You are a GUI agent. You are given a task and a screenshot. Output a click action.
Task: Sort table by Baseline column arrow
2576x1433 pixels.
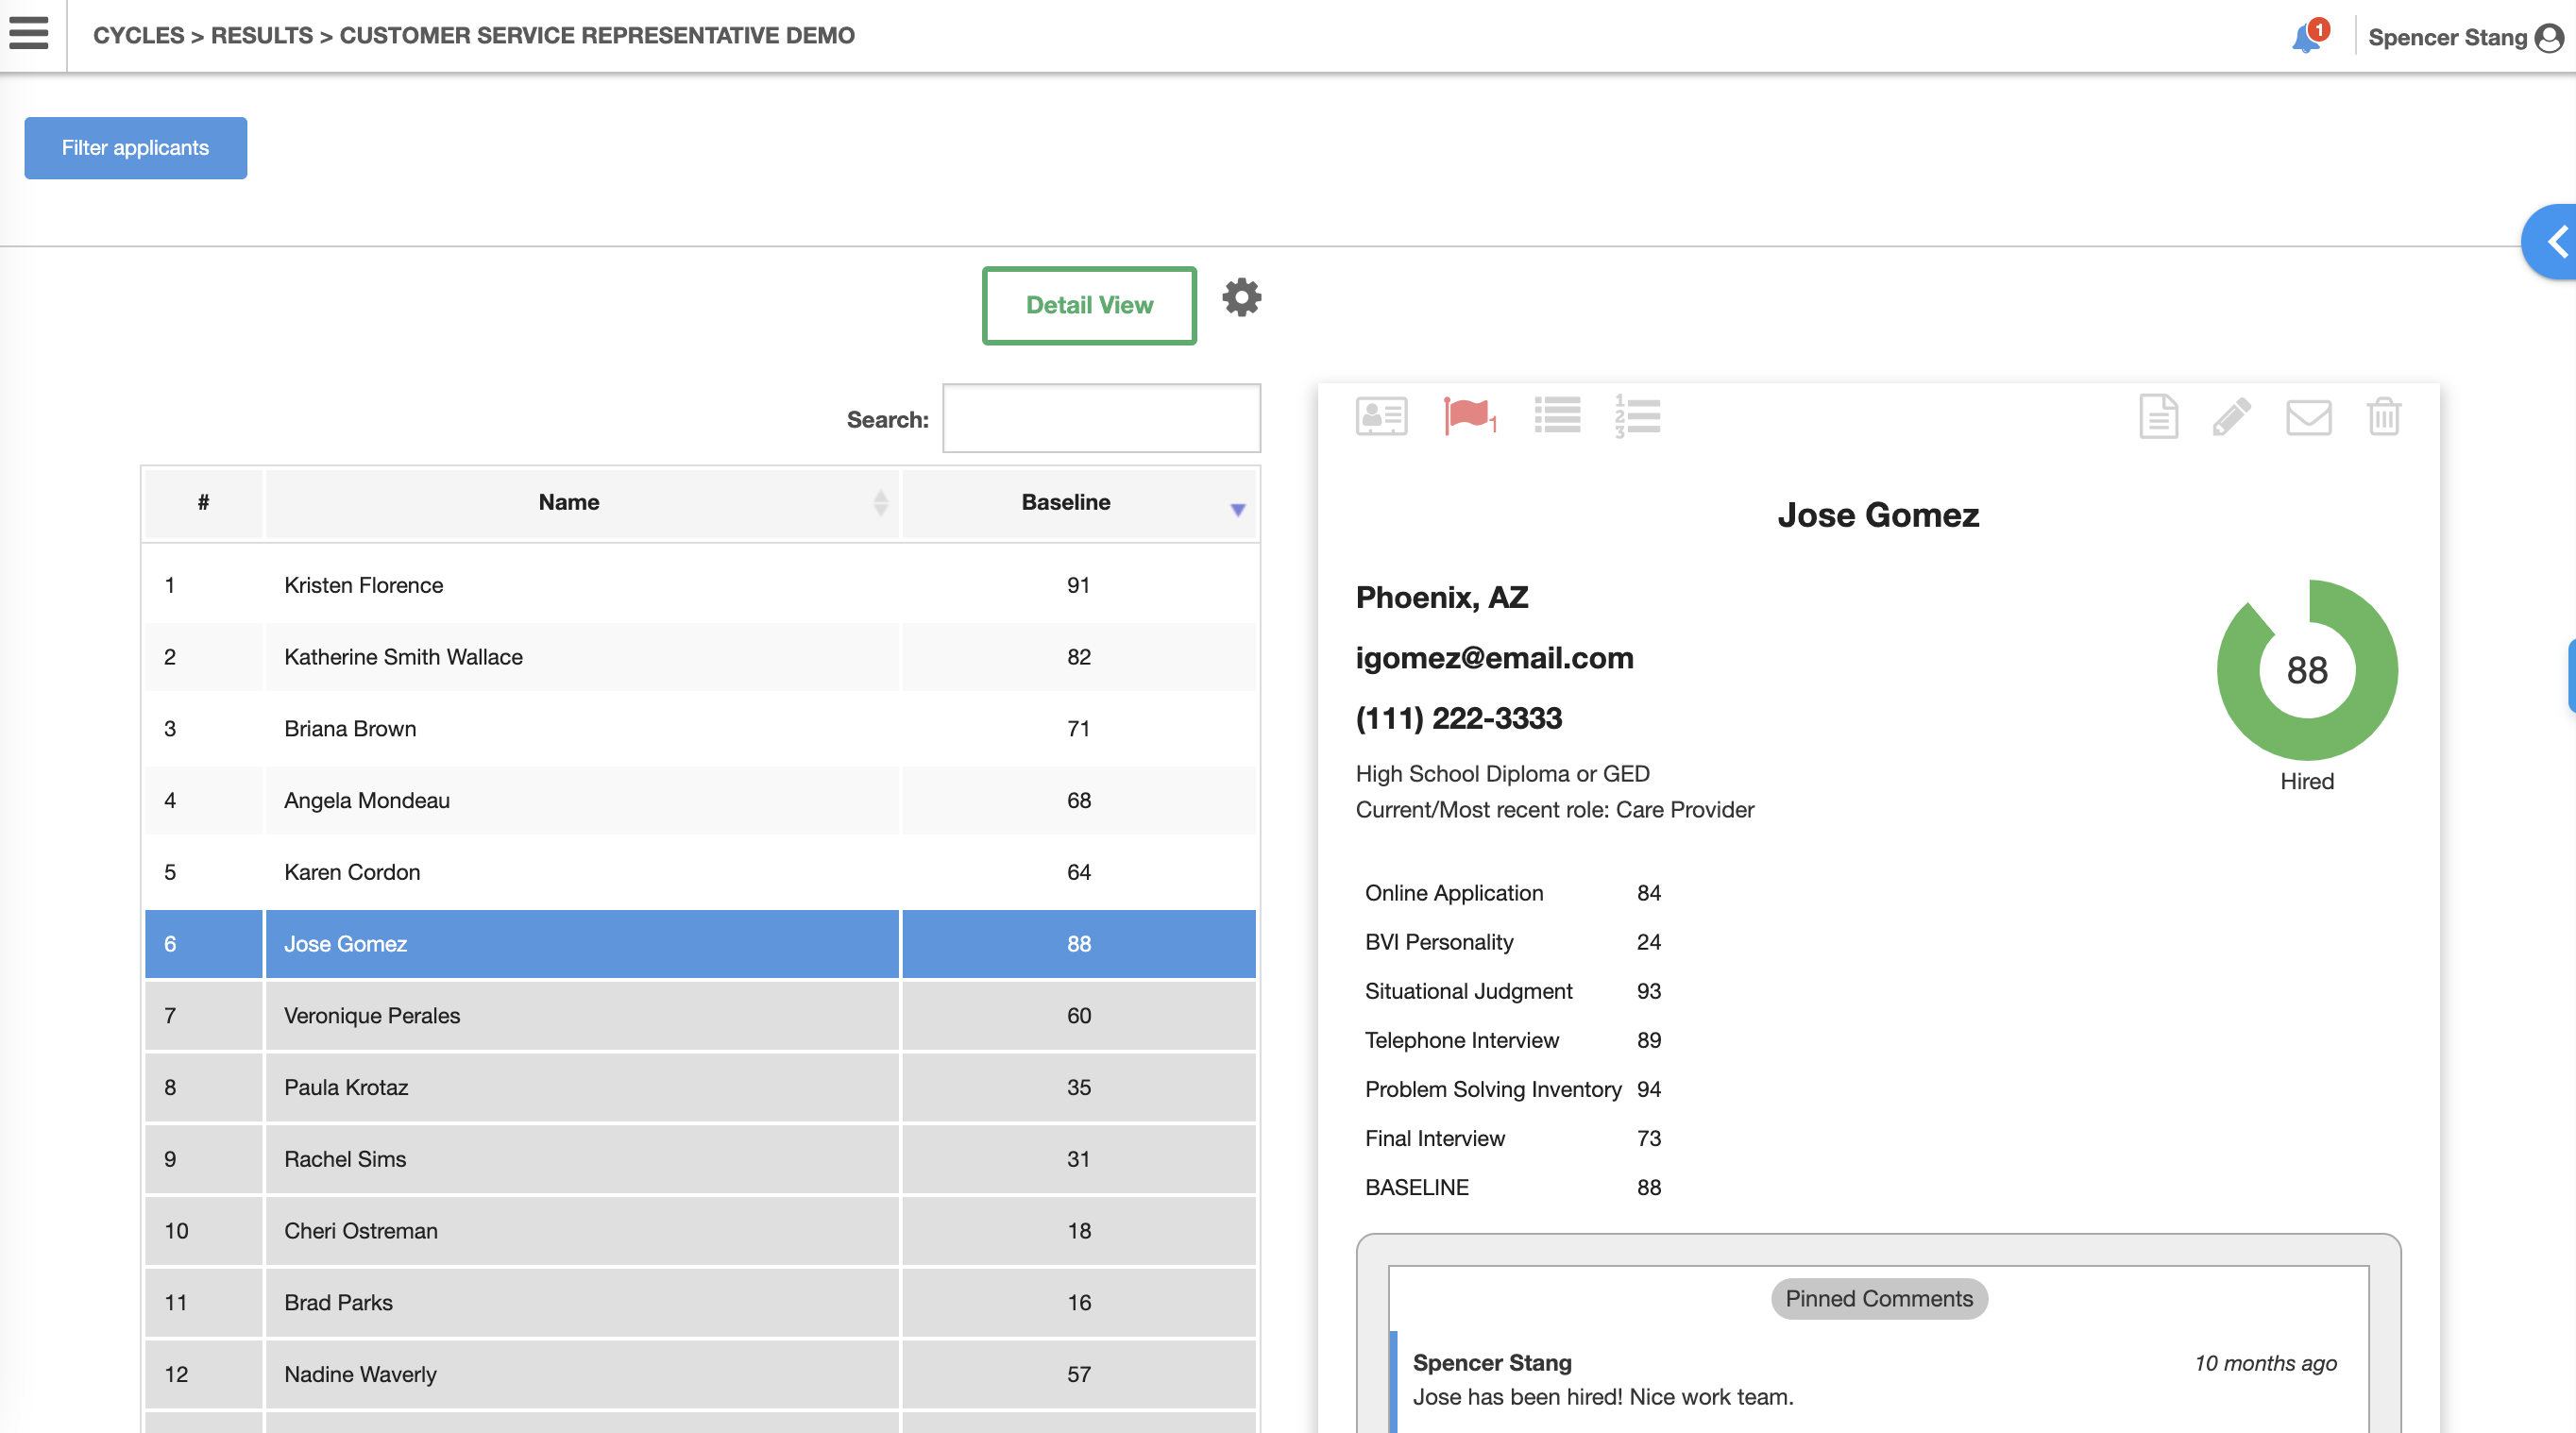pos(1237,510)
